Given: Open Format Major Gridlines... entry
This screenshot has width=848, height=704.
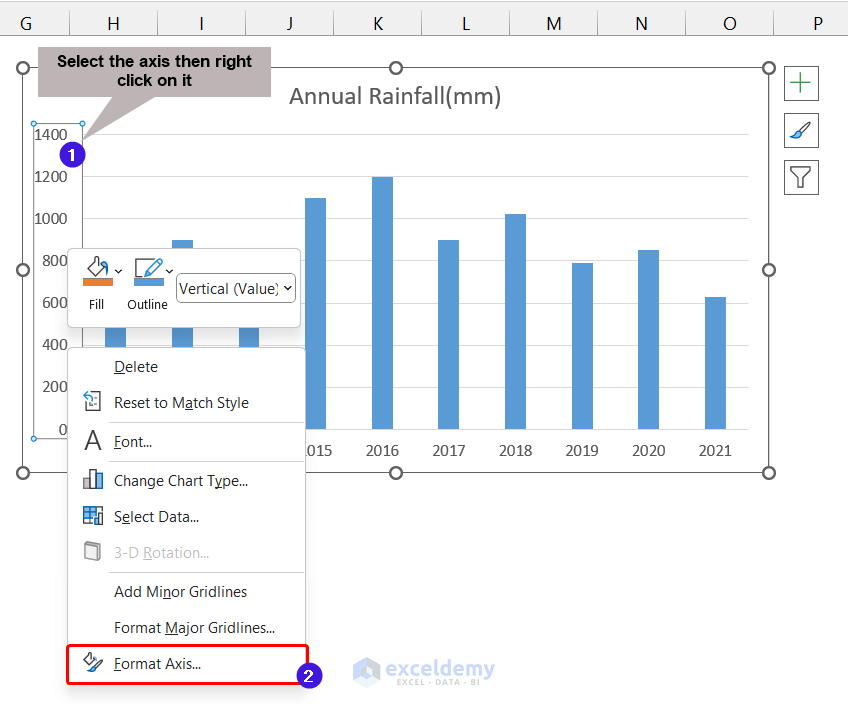Looking at the screenshot, I should click(x=187, y=628).
